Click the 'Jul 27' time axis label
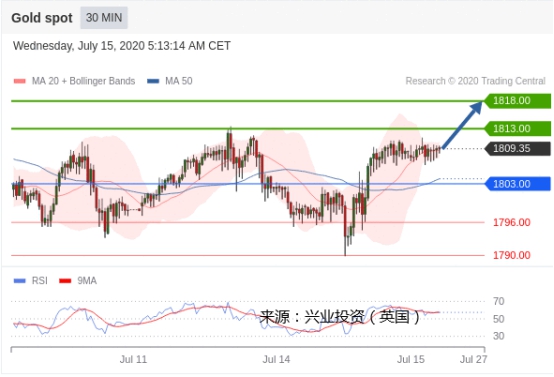This screenshot has width=554, height=377. click(x=473, y=360)
